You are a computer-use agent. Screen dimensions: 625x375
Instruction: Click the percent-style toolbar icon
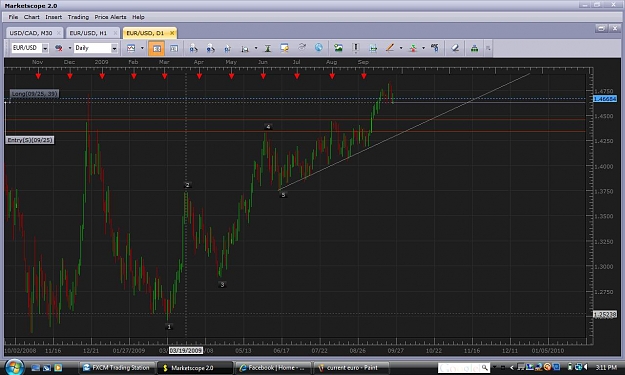435,48
